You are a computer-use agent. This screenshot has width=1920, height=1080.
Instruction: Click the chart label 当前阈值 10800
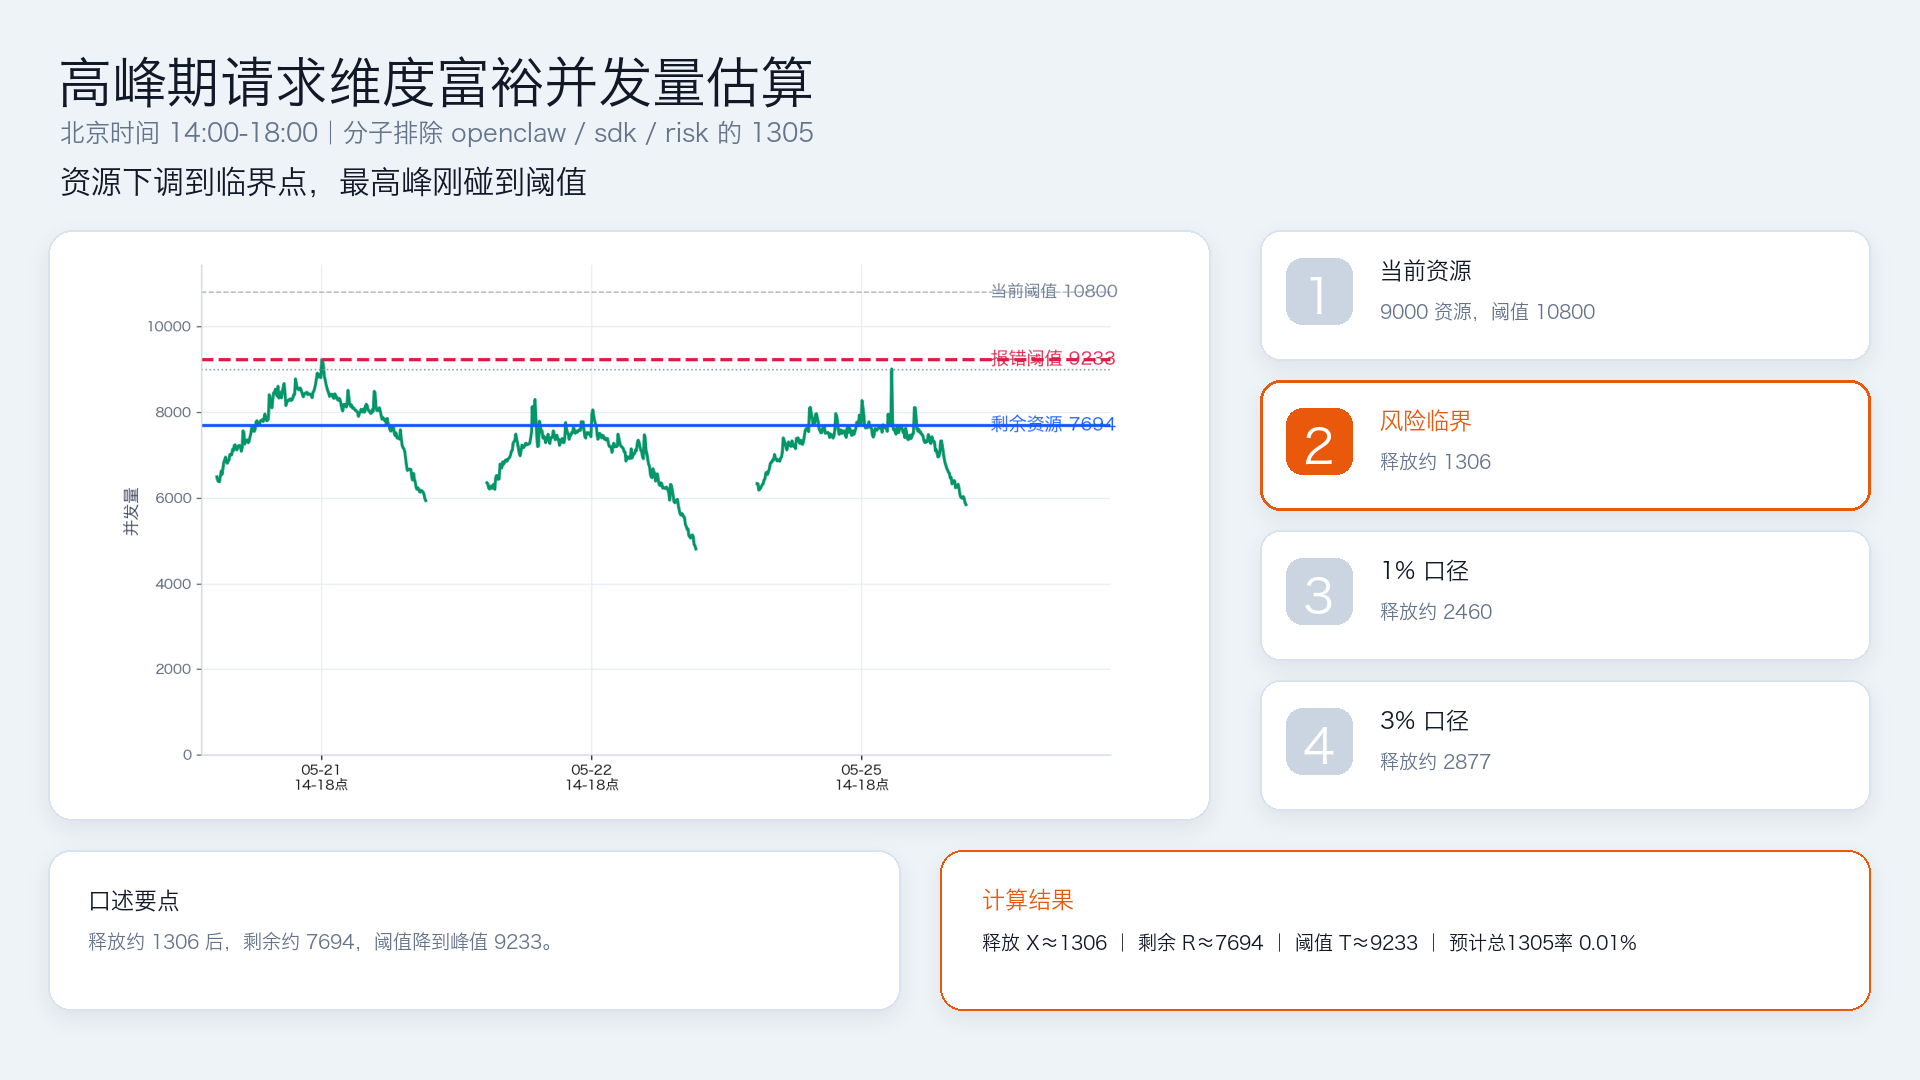(x=1054, y=291)
